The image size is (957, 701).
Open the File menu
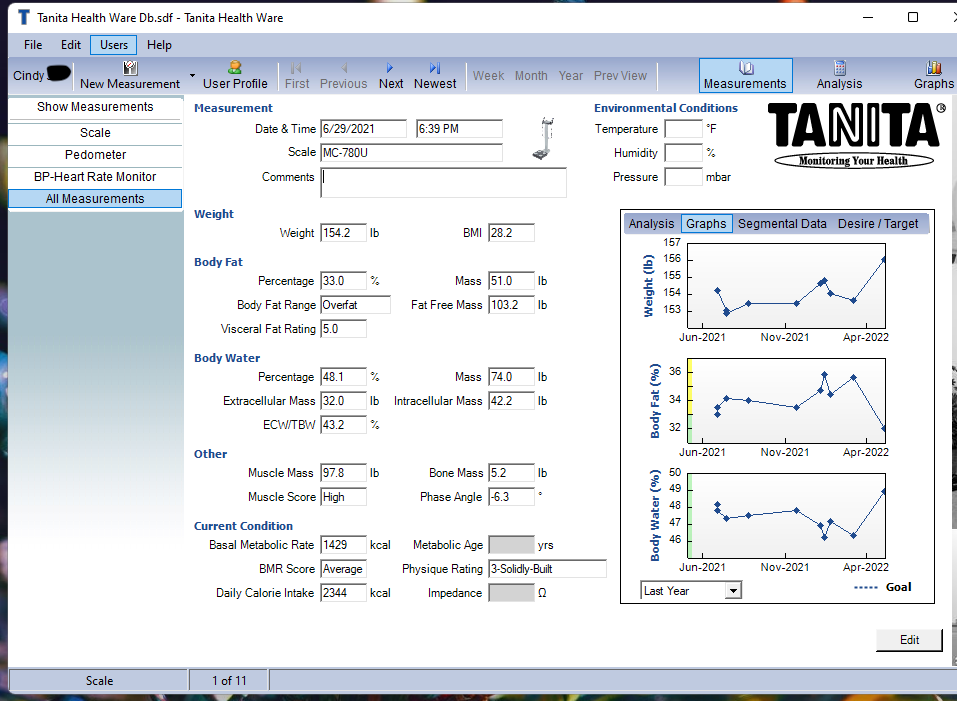(x=33, y=45)
